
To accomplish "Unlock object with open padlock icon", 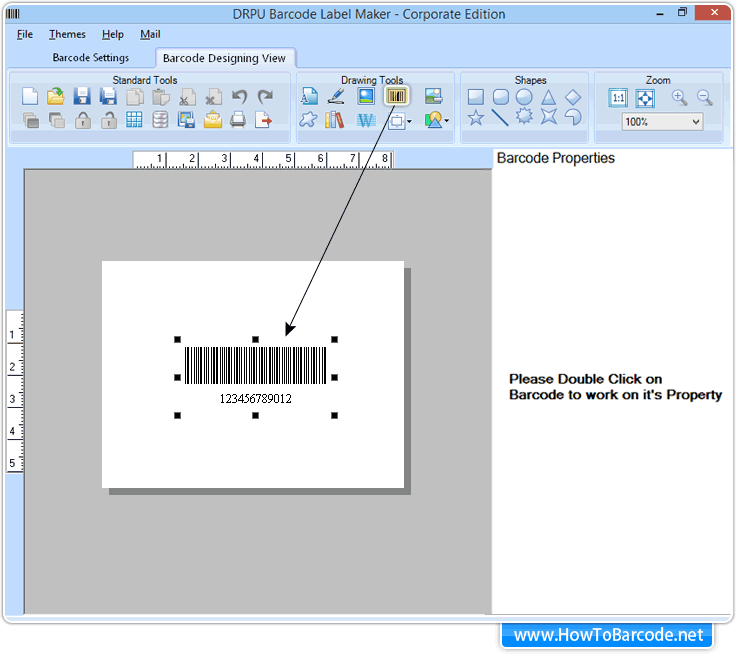I will pos(109,120).
